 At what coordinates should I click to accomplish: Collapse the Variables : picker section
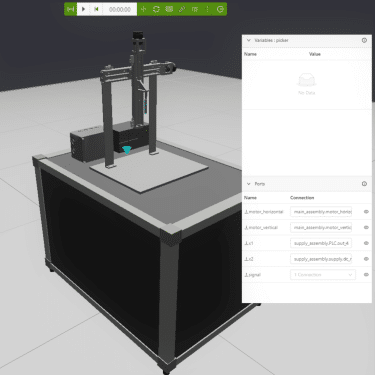click(249, 40)
